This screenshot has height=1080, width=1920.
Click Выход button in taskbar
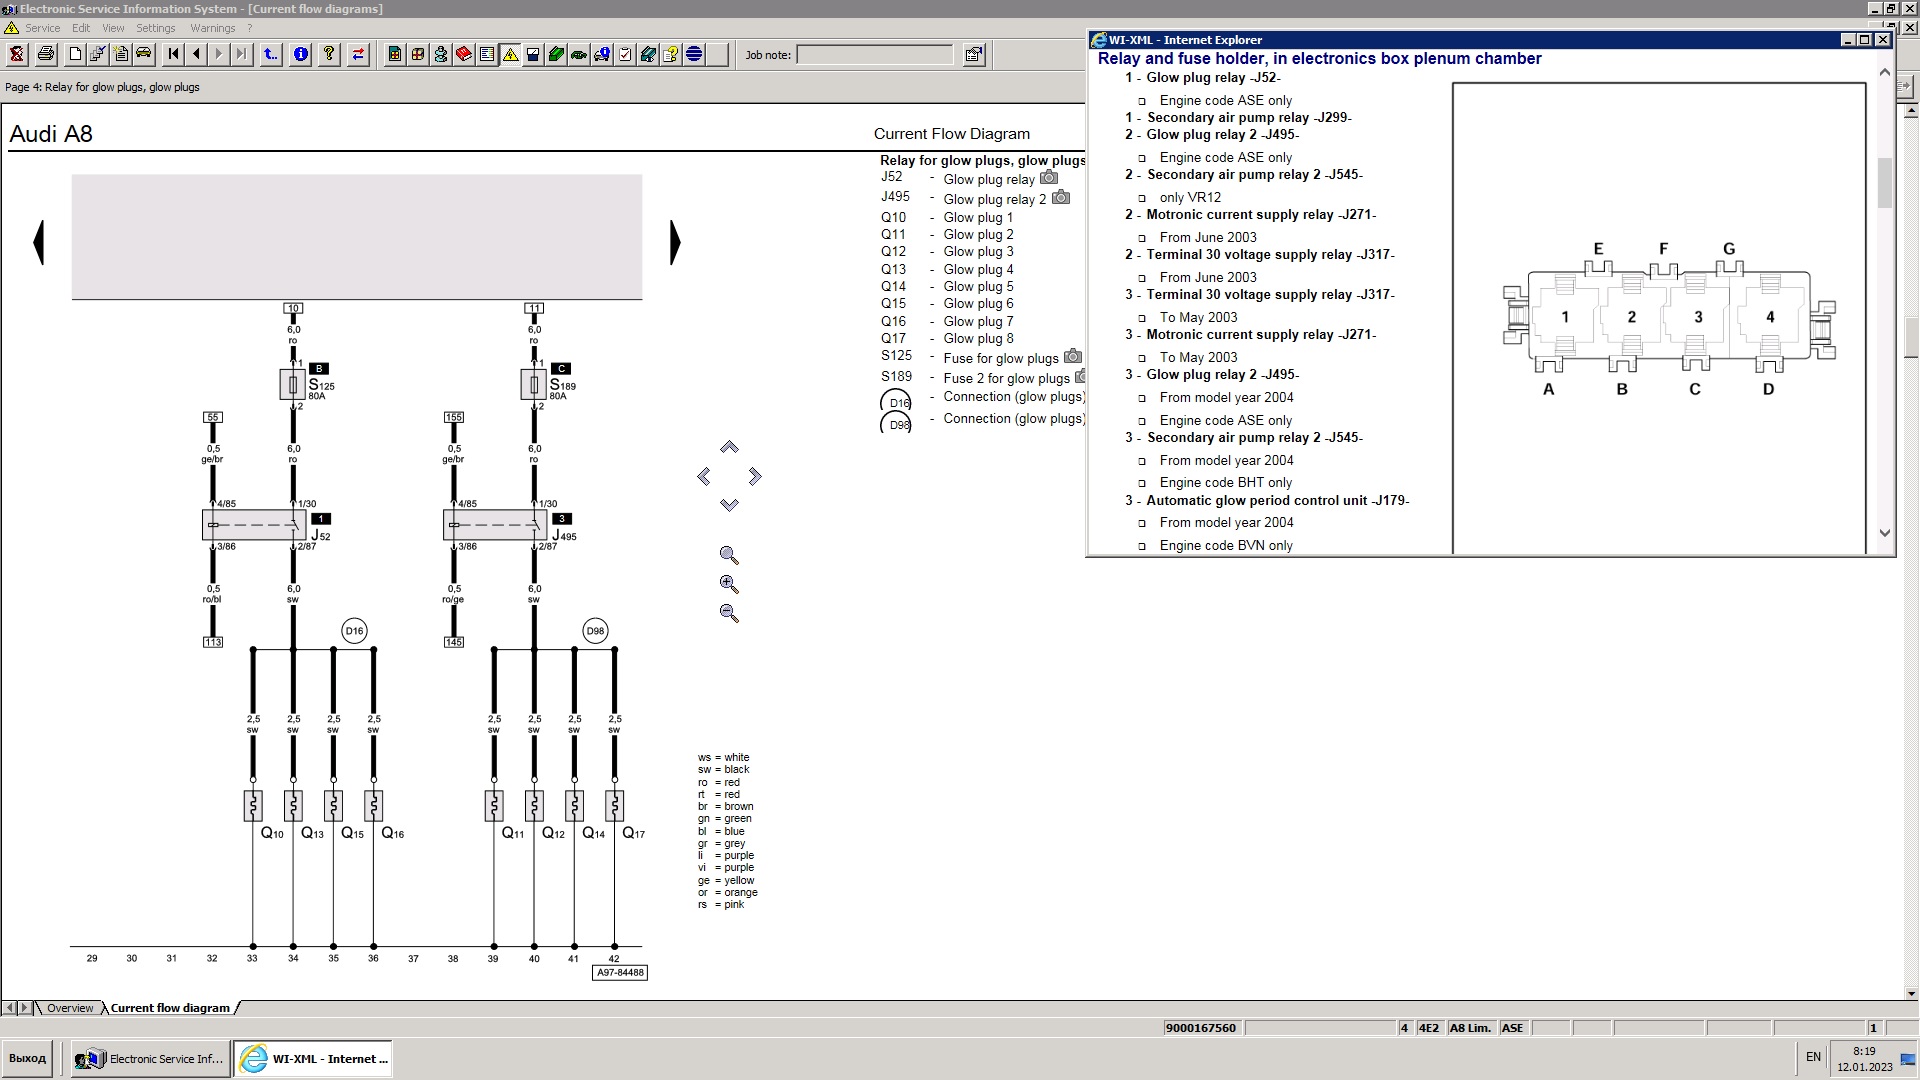point(28,1059)
